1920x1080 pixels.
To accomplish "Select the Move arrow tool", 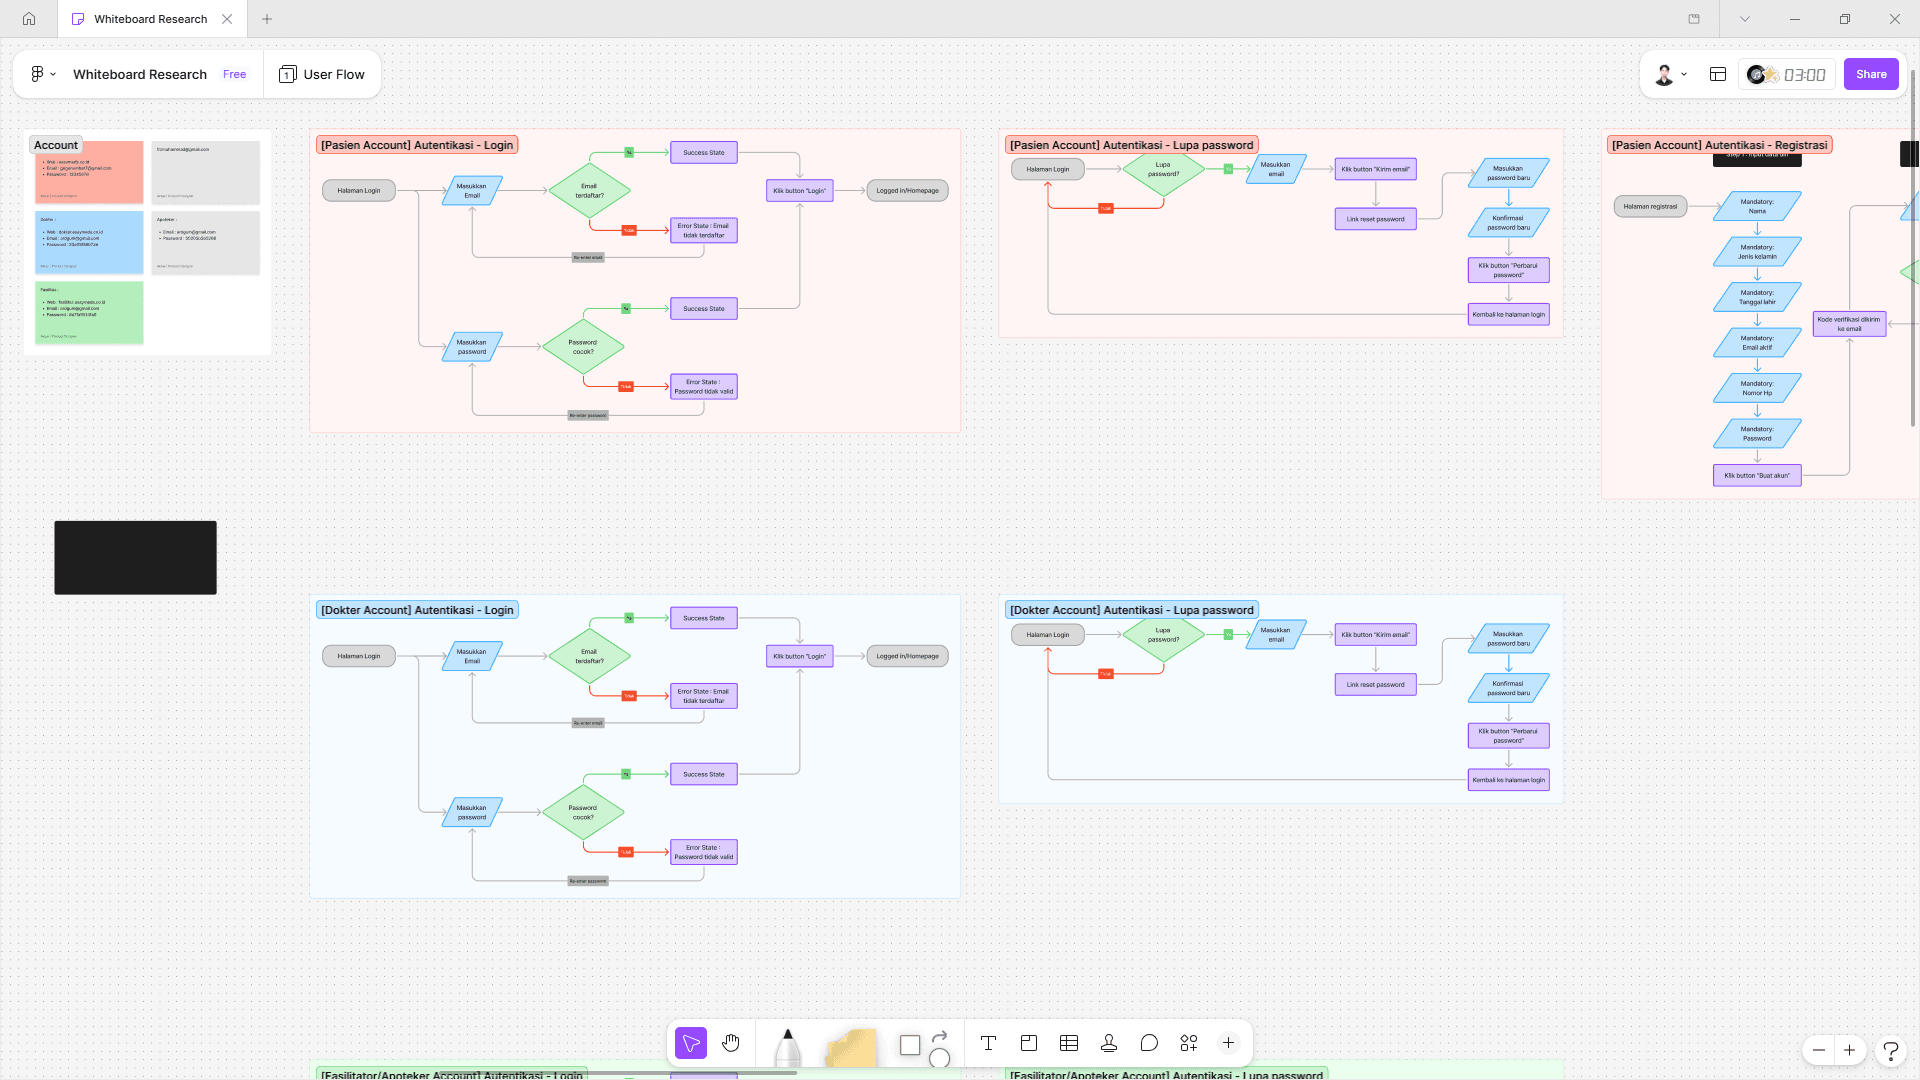I will click(x=690, y=1044).
